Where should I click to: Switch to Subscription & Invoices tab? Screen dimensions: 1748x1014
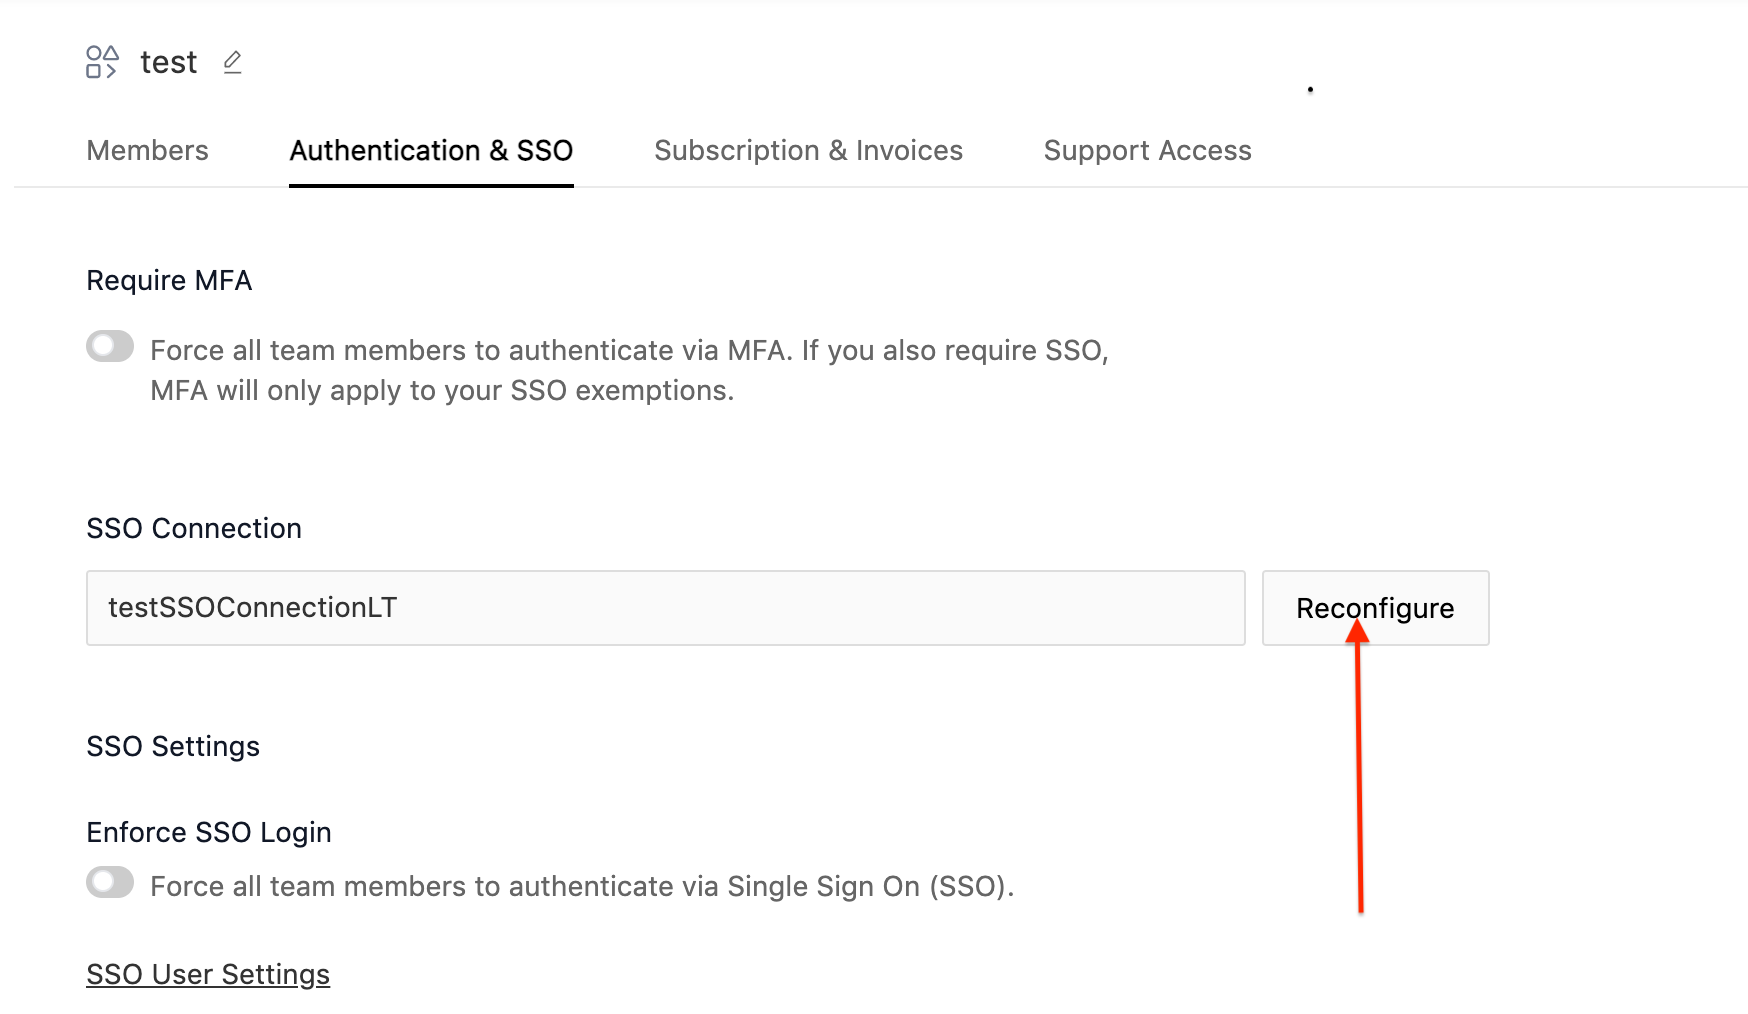tap(808, 151)
